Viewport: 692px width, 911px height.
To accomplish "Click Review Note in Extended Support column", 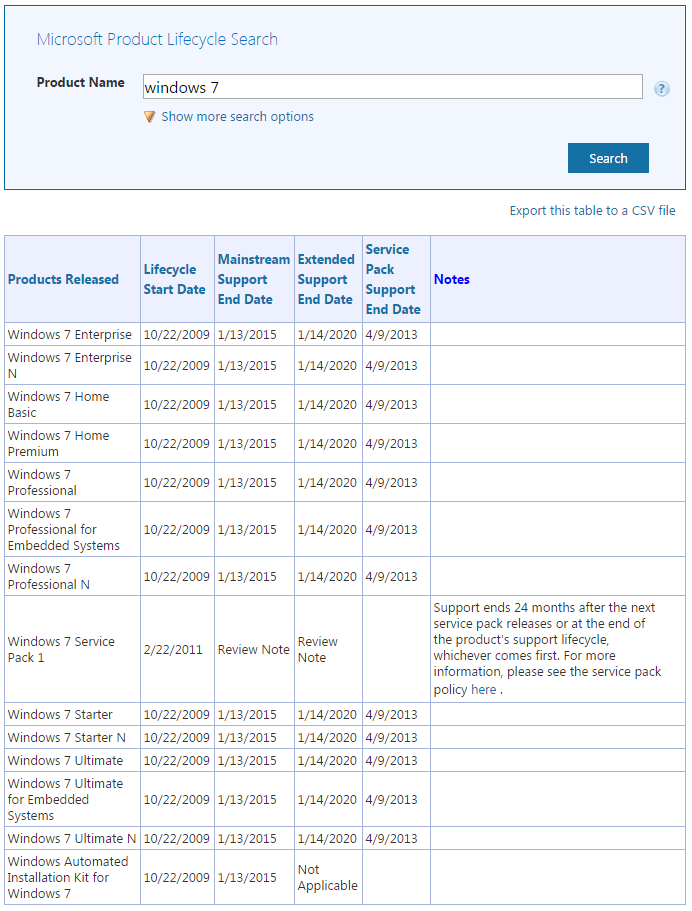I will [x=318, y=650].
